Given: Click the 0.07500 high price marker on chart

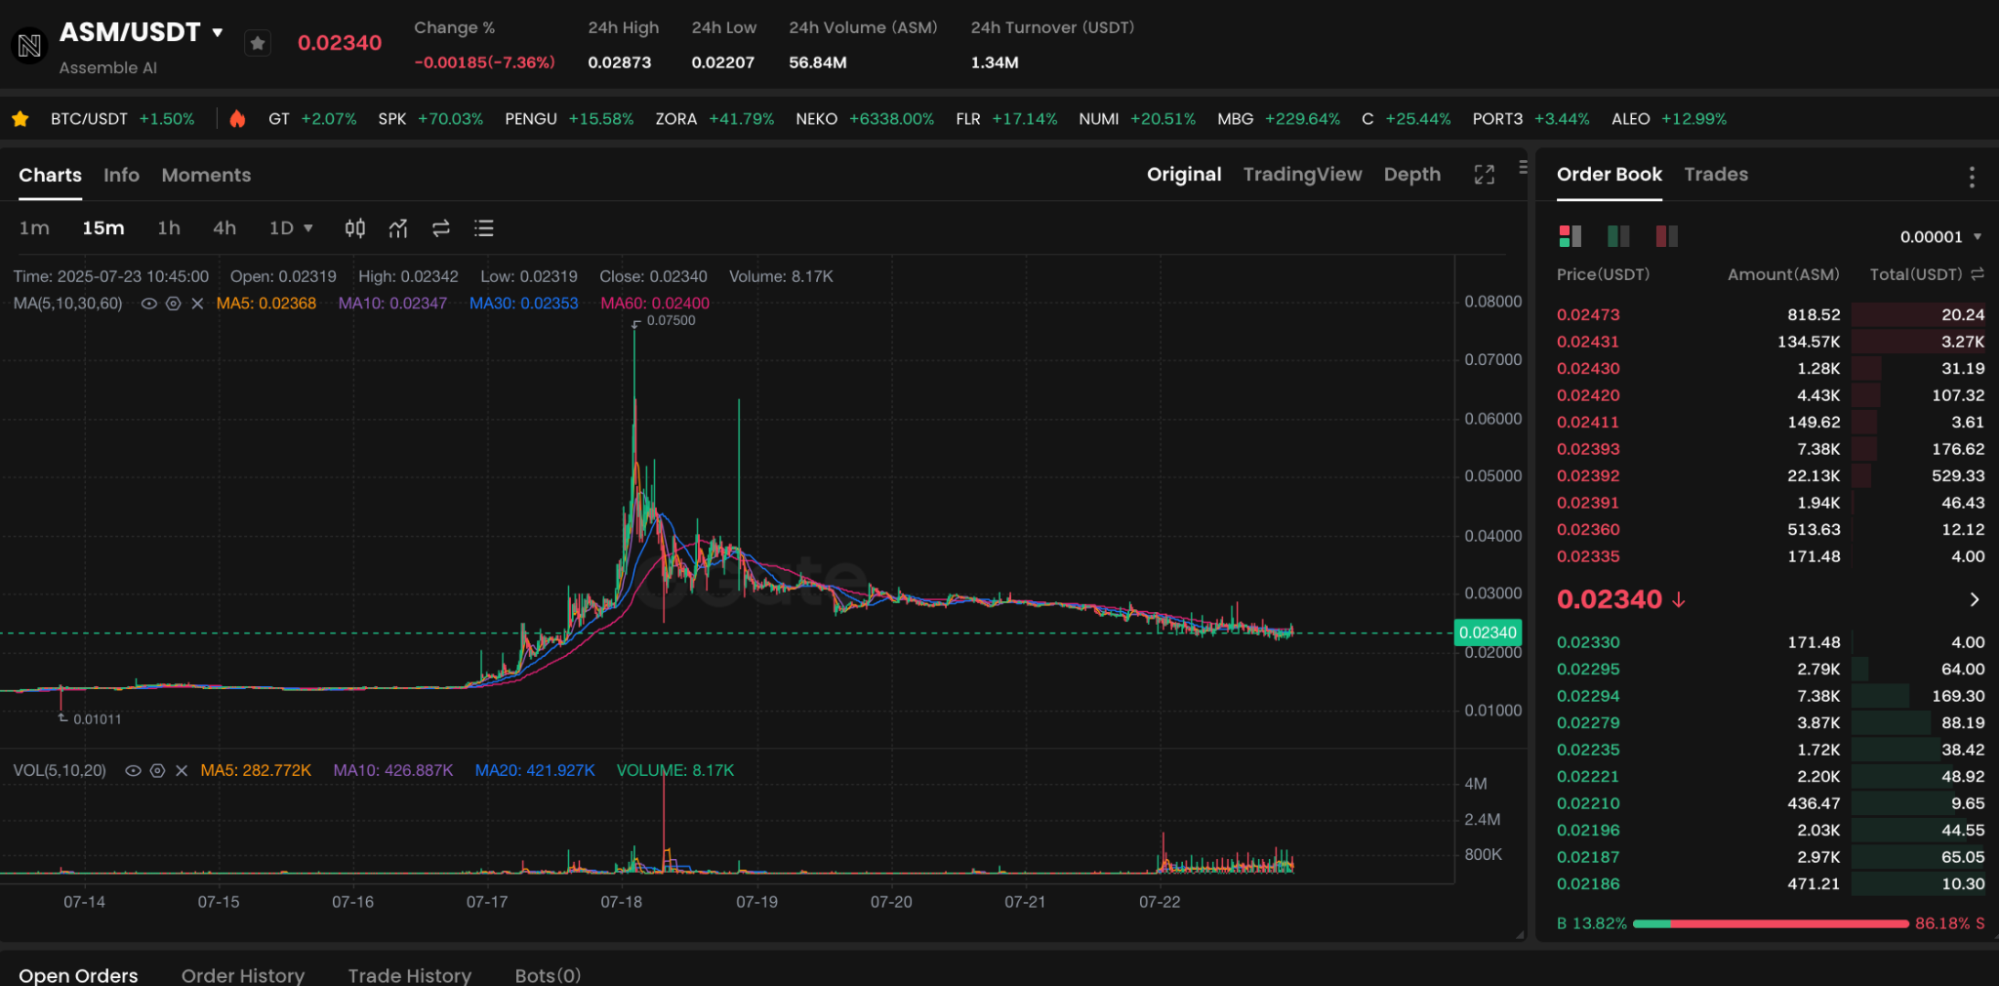Looking at the screenshot, I should coord(670,321).
